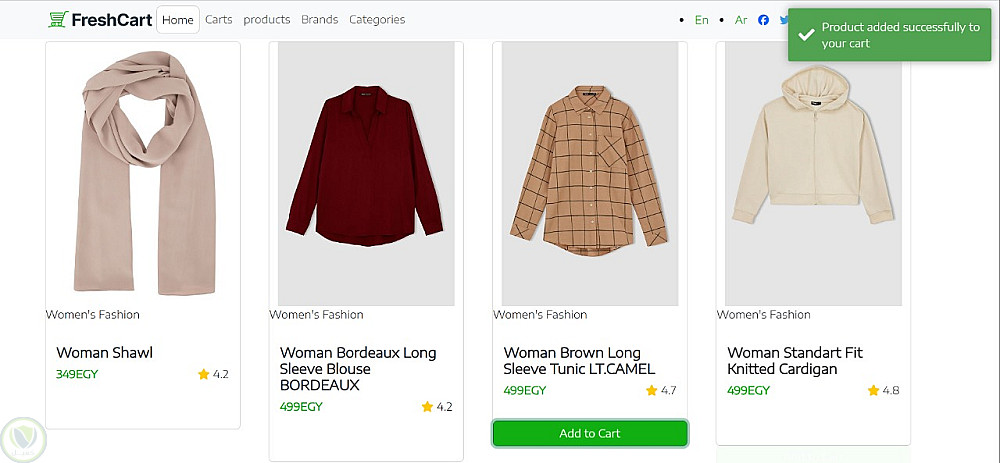Click the star icon on the Knitted Cardigan card
1000x463 pixels.
(875, 391)
